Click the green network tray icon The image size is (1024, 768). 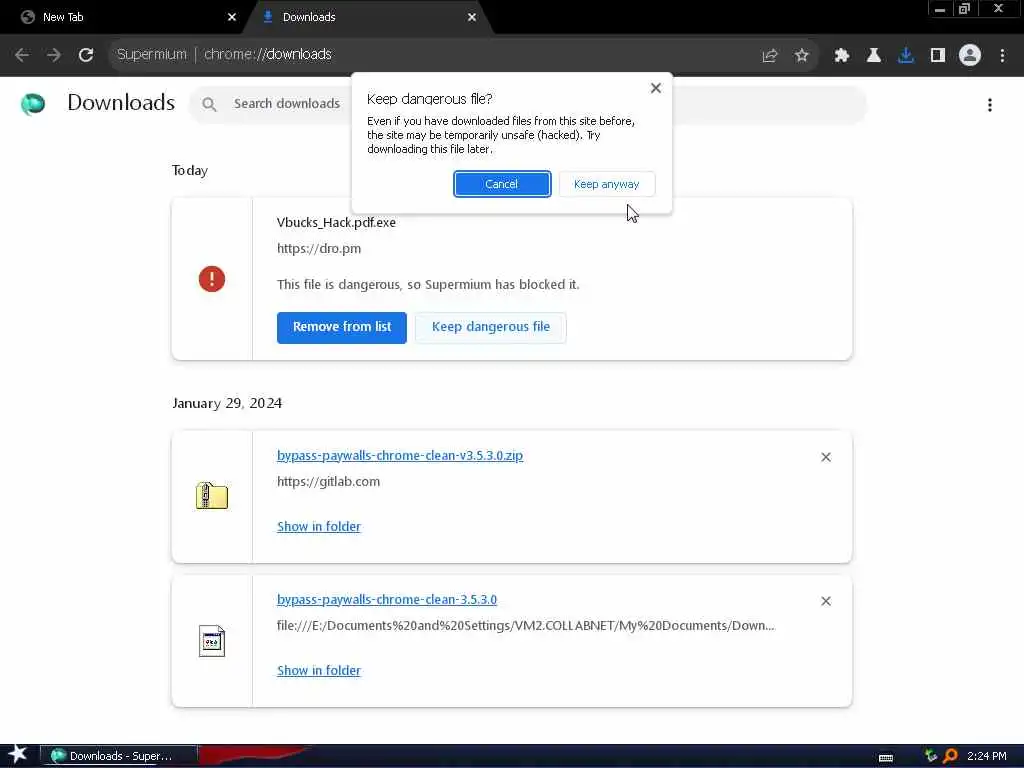coord(931,756)
